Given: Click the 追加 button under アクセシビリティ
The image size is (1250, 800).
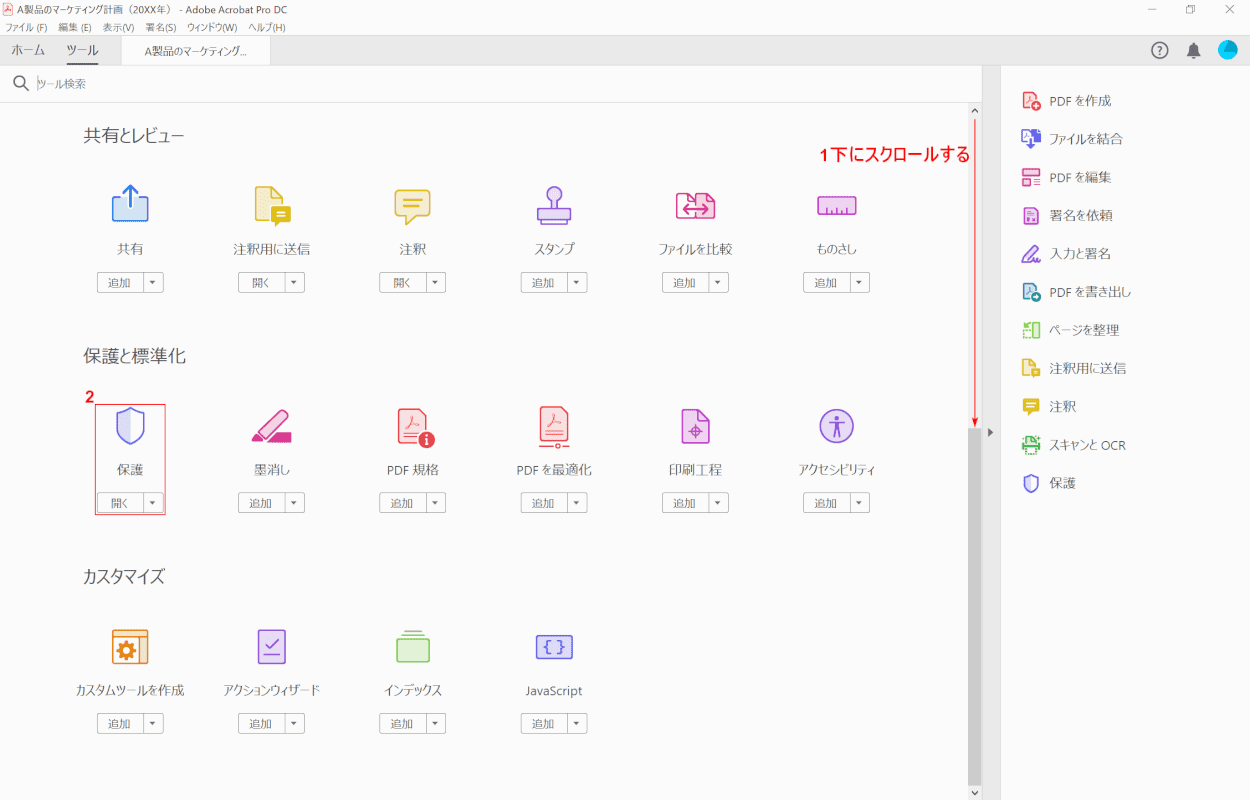Looking at the screenshot, I should (x=826, y=503).
